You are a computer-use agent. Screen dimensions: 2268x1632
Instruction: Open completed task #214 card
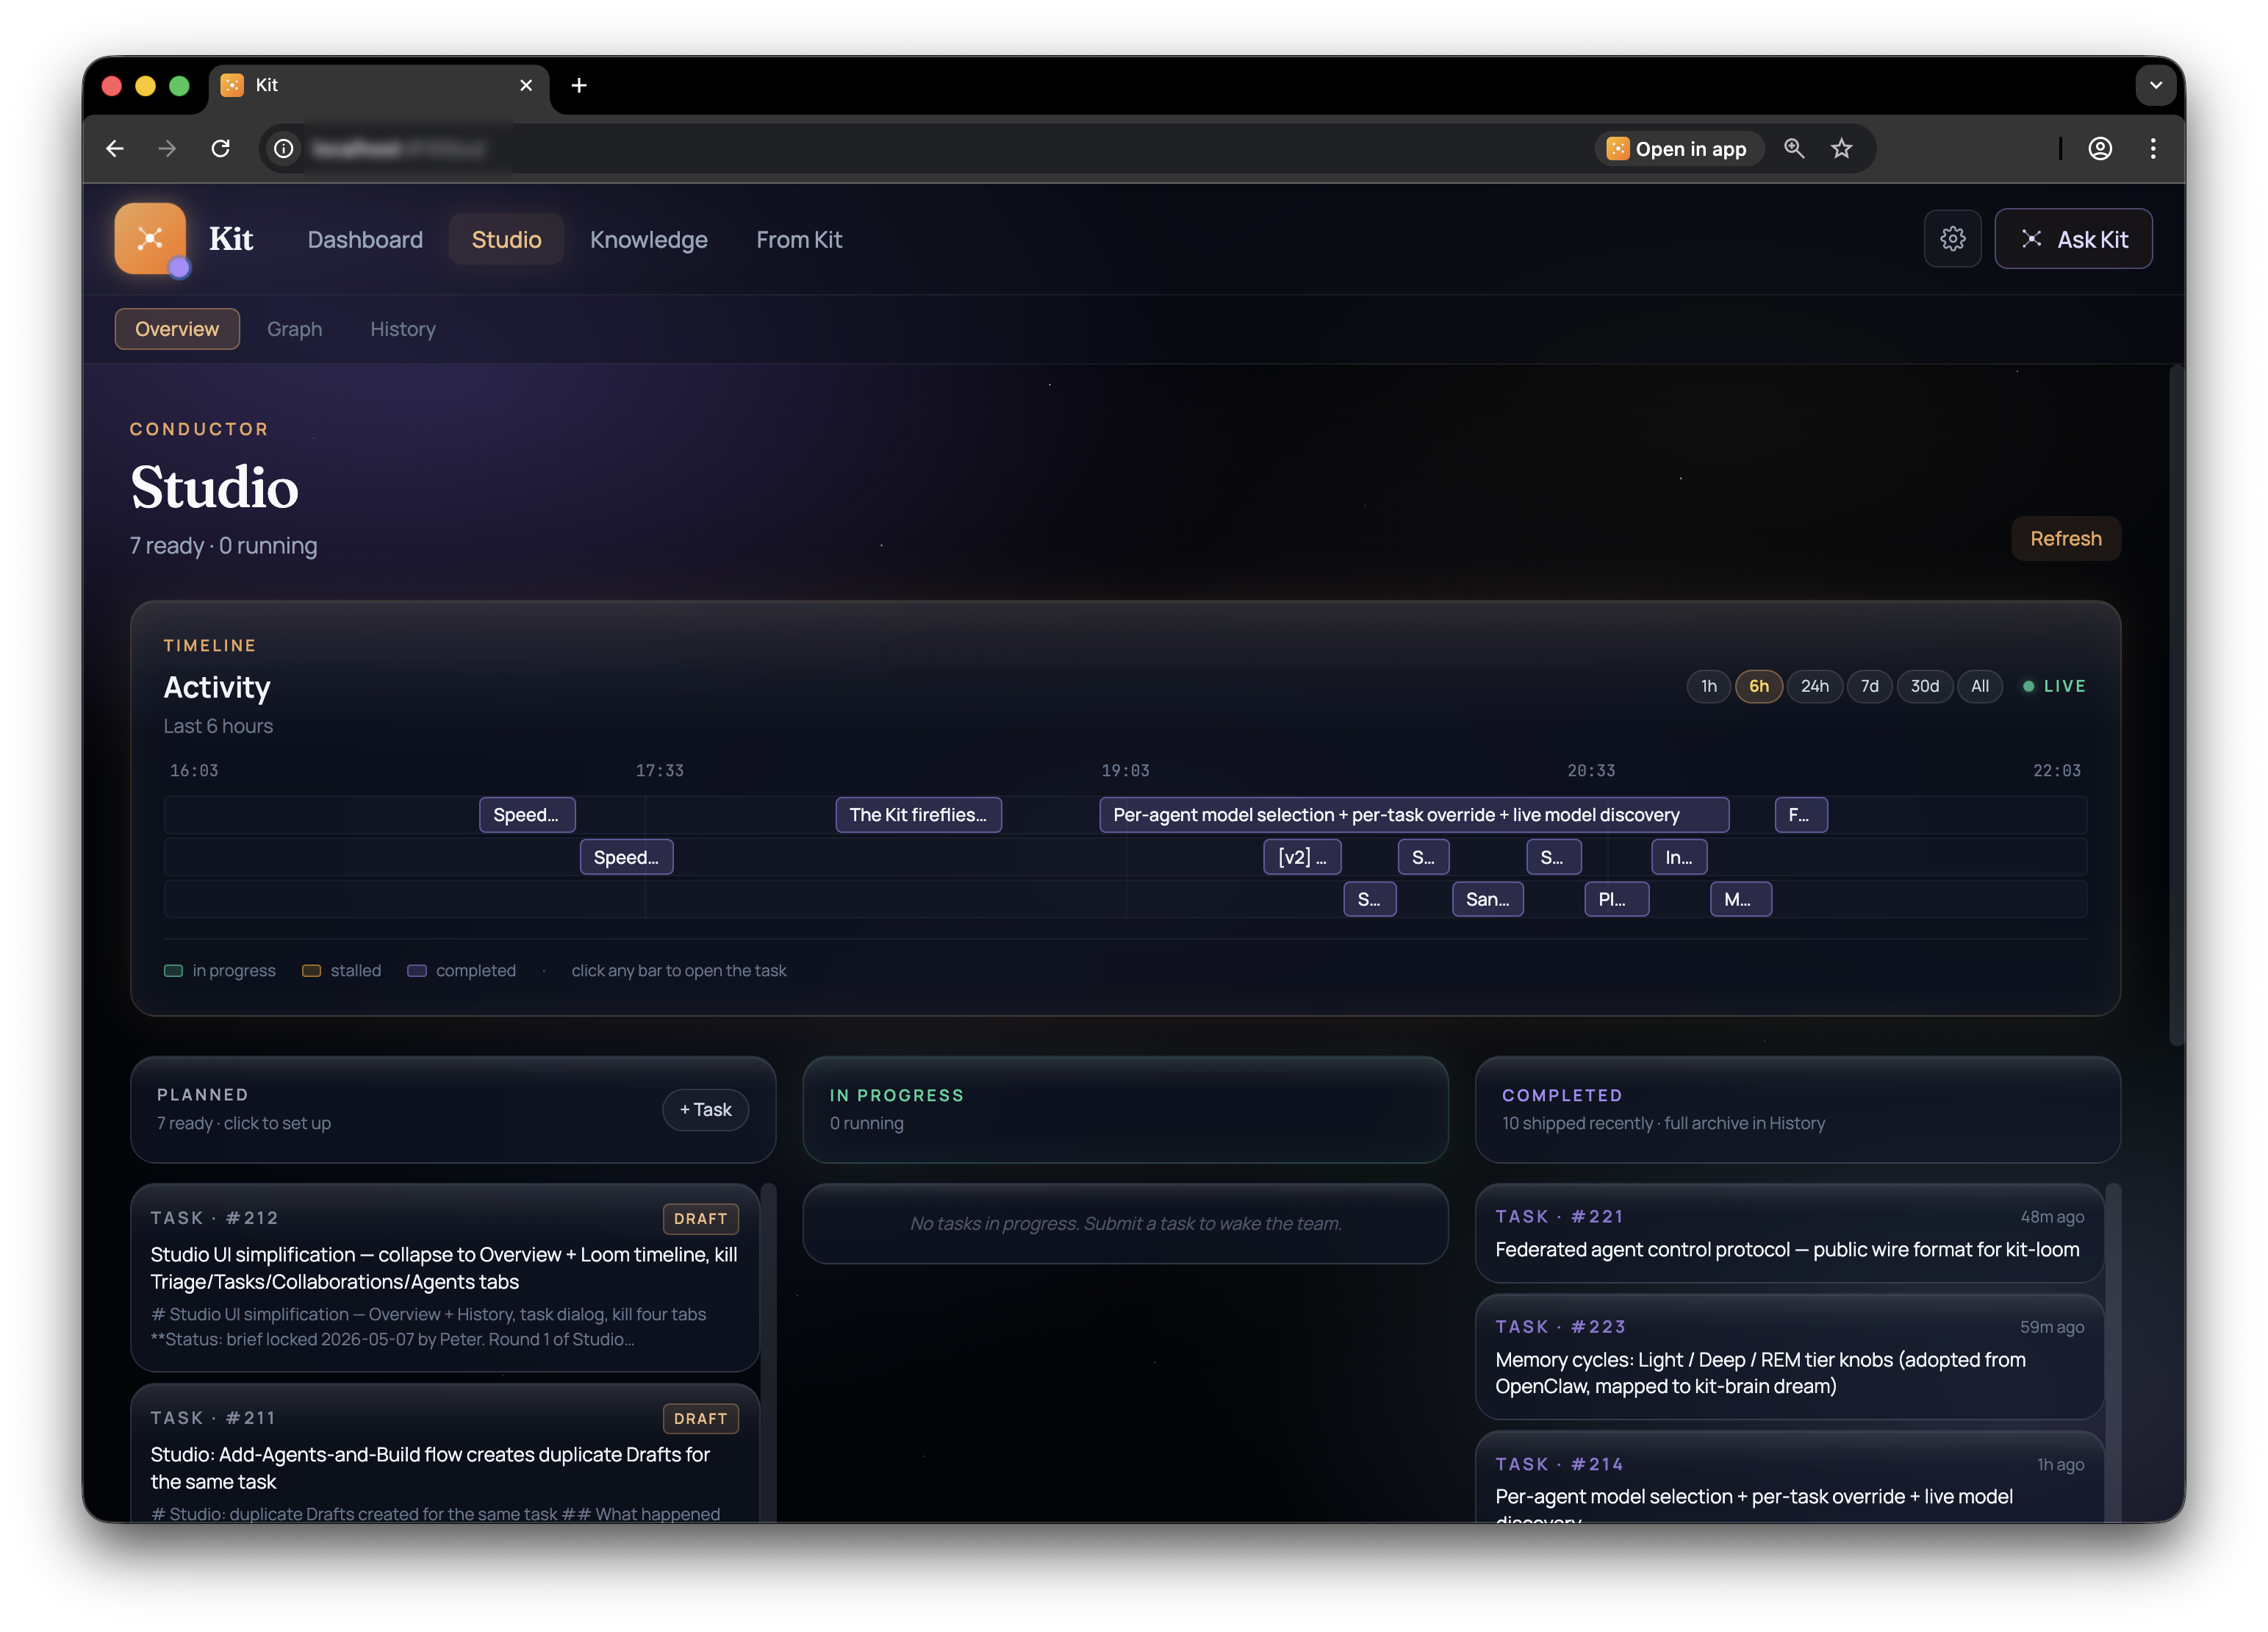click(x=1789, y=1478)
